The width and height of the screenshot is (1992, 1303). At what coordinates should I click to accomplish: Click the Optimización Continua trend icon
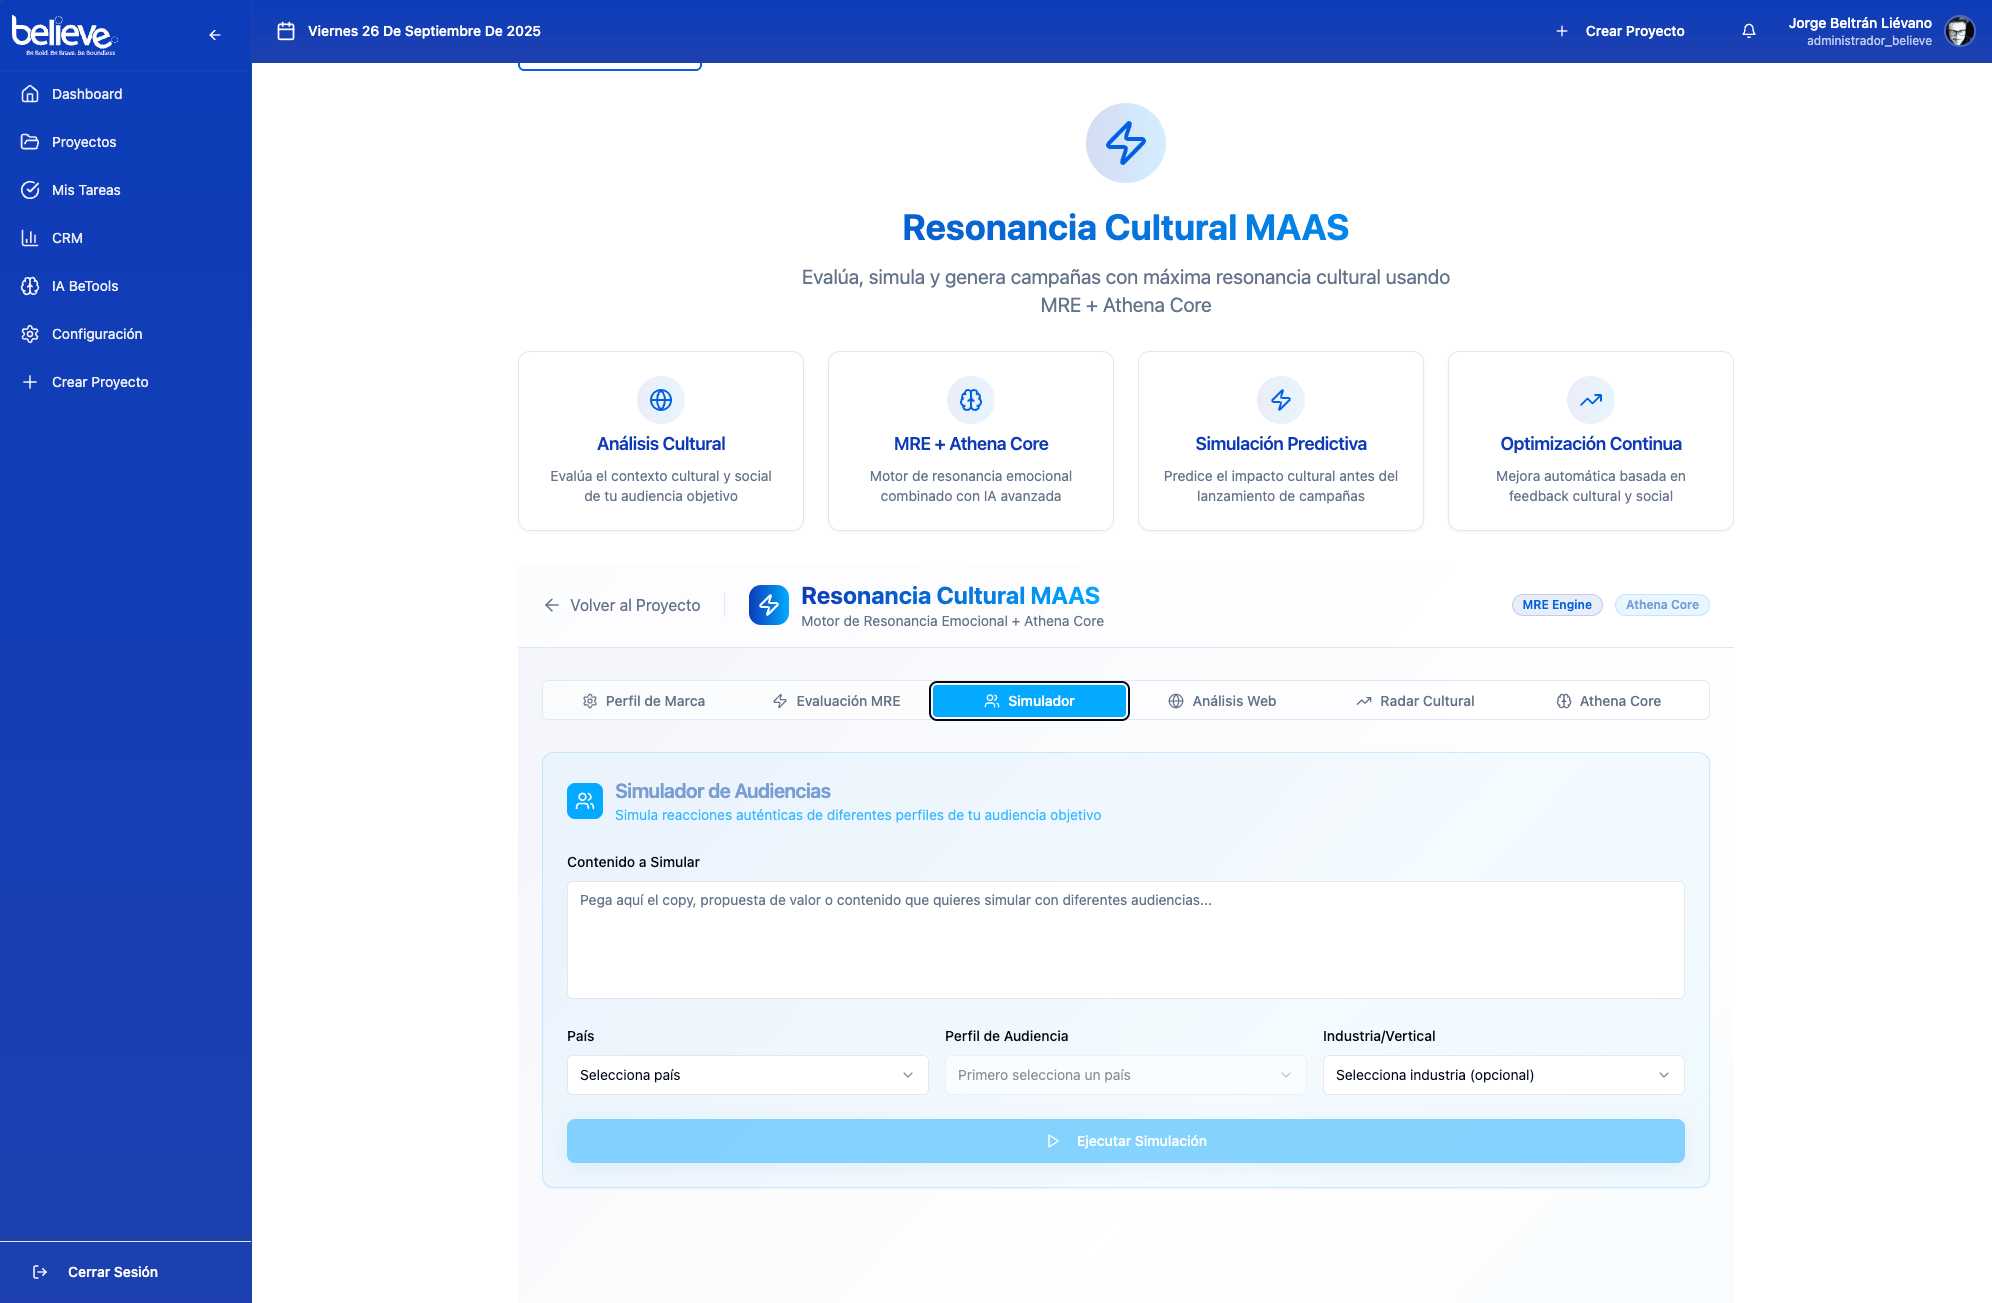coord(1591,400)
